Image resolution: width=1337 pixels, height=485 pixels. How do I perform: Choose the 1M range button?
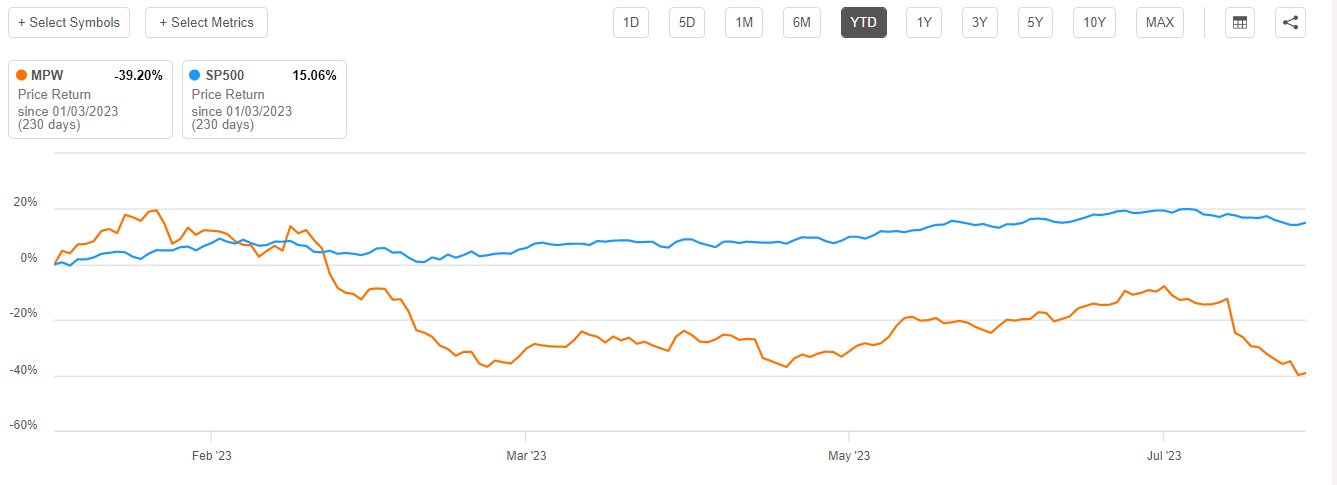click(744, 22)
